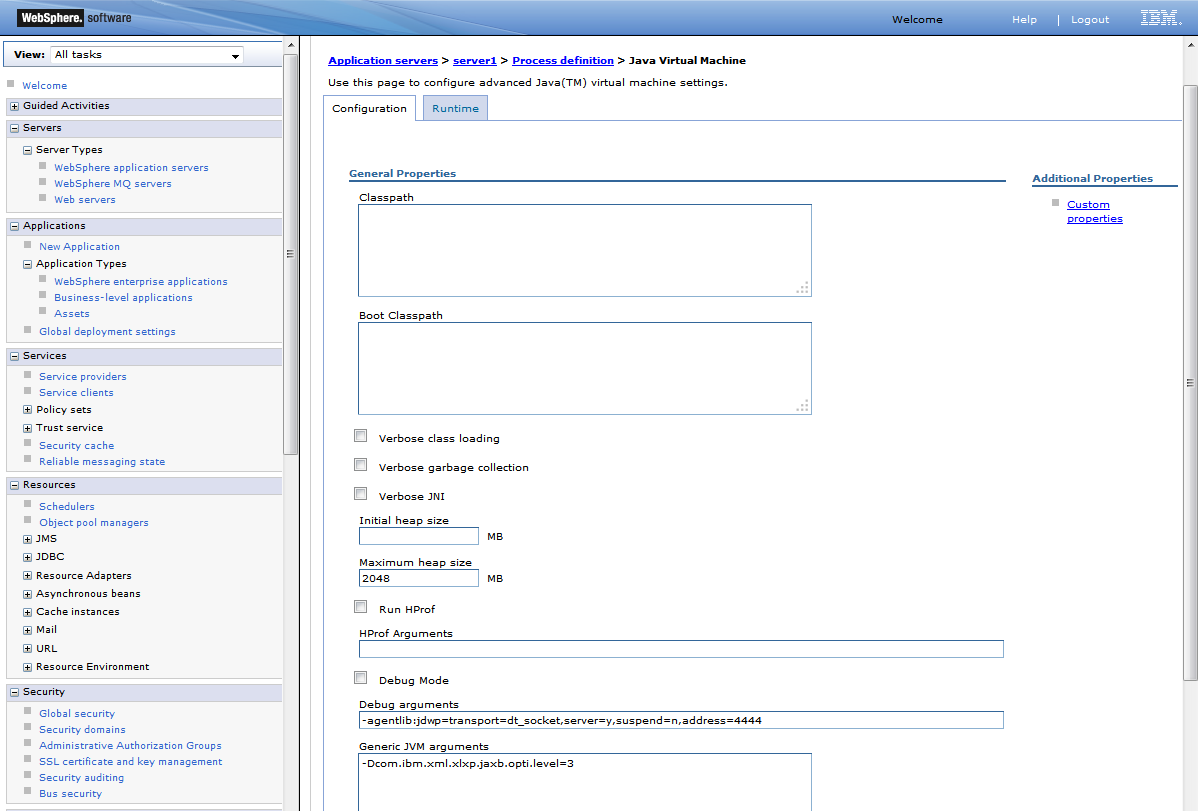The width and height of the screenshot is (1198, 811).
Task: Open WebSphere application servers link
Action: pos(131,167)
